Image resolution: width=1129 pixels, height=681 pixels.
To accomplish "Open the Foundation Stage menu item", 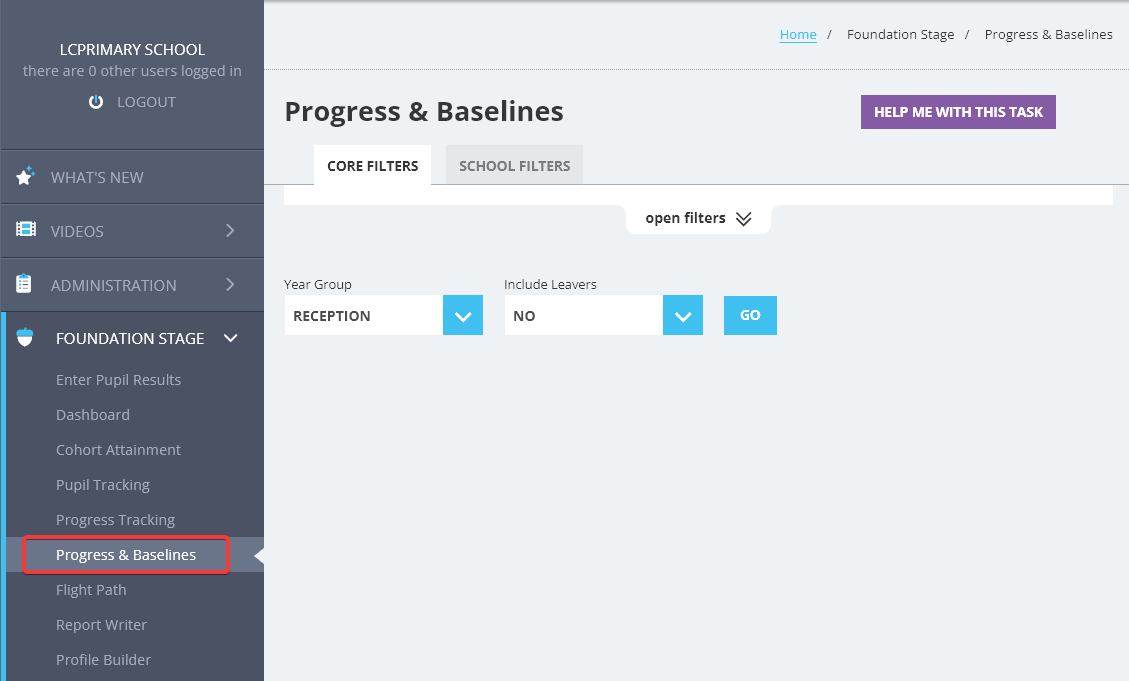I will [x=132, y=338].
